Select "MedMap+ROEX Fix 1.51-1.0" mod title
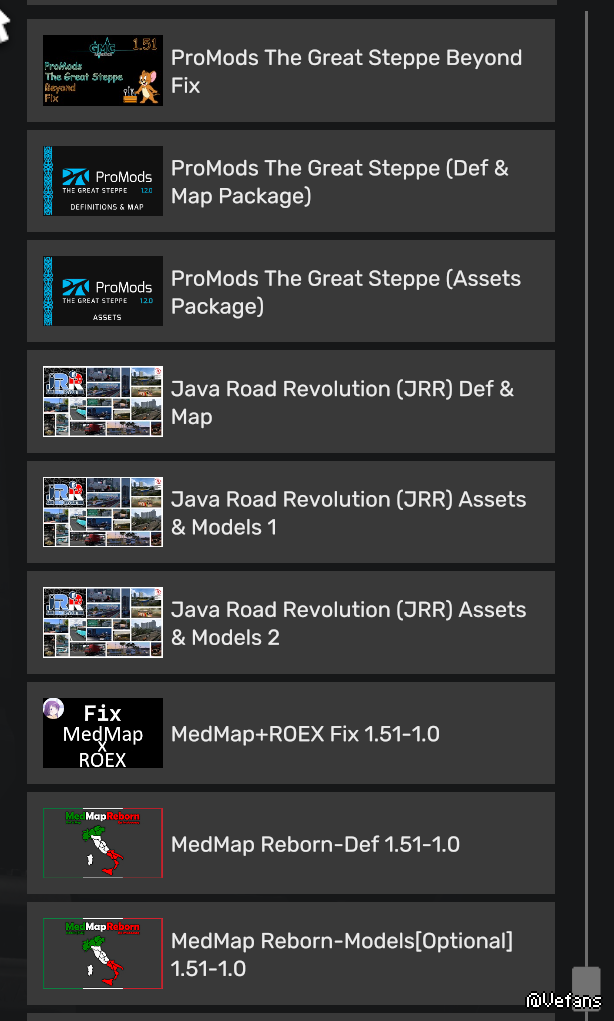This screenshot has width=614, height=1021. [x=305, y=734]
